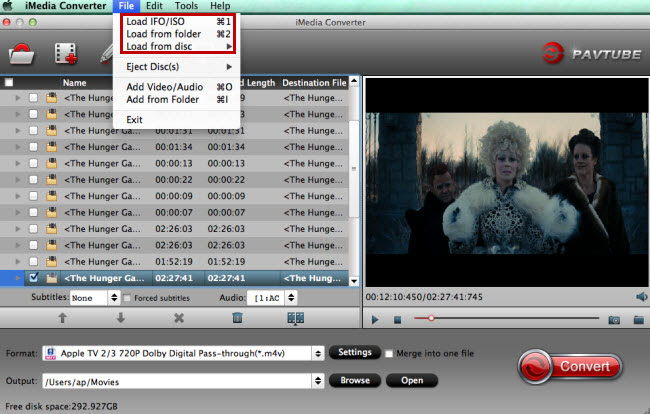Open the Edit menu
Viewport: 650px width, 414px height.
click(154, 6)
